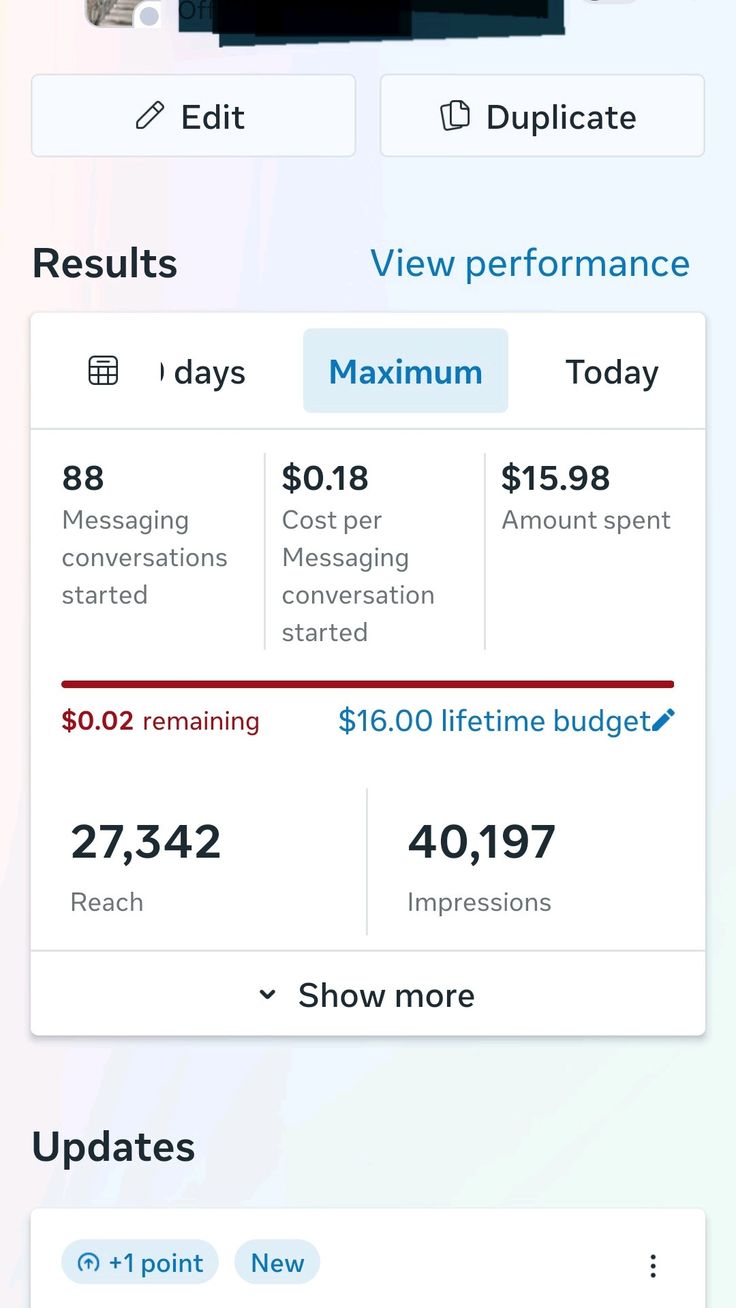736x1308 pixels.
Task: Open the calendar date range icon
Action: coord(103,371)
